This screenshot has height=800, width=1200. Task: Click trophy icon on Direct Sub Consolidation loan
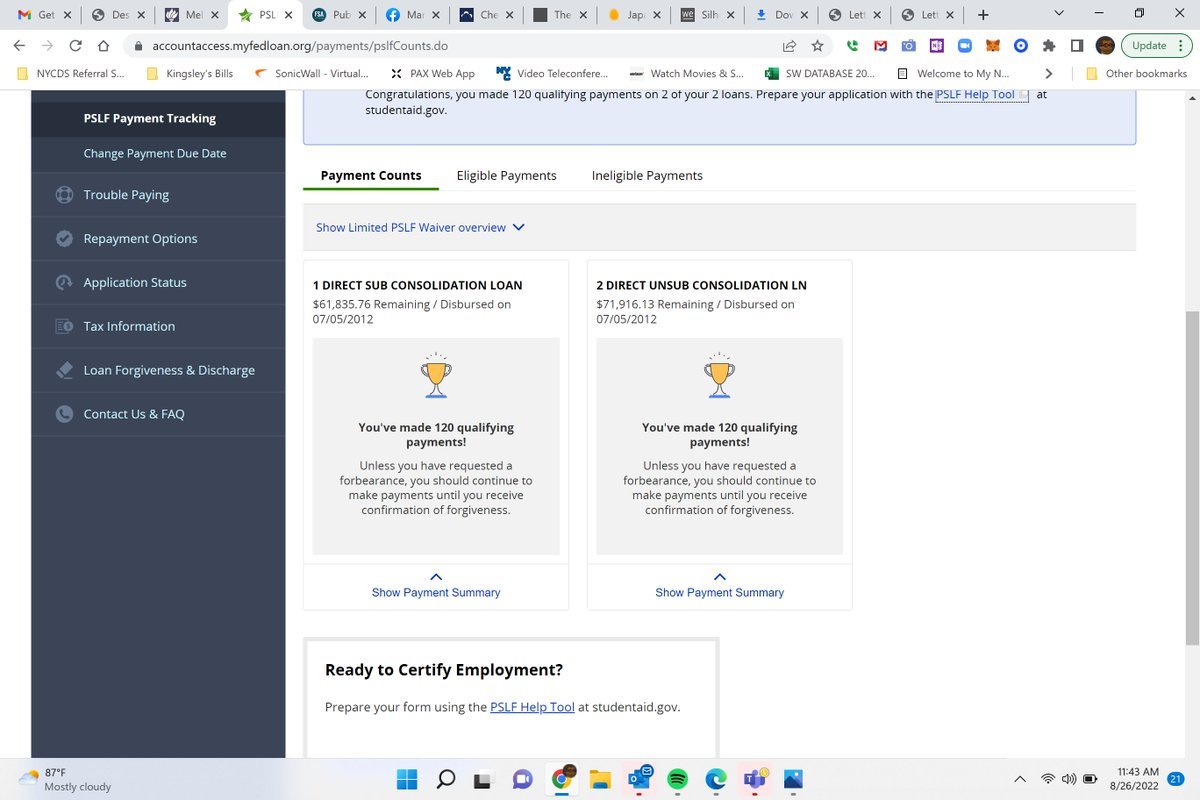(x=436, y=377)
